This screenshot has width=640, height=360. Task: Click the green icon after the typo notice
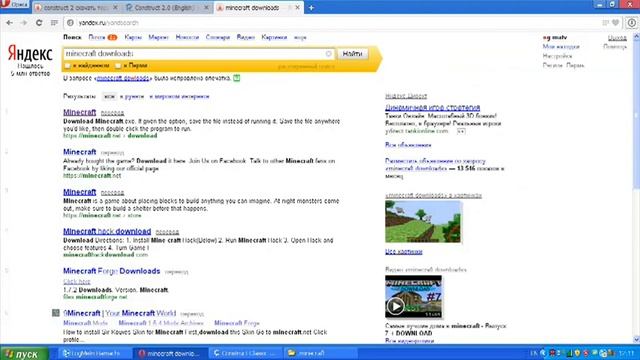[x=236, y=78]
